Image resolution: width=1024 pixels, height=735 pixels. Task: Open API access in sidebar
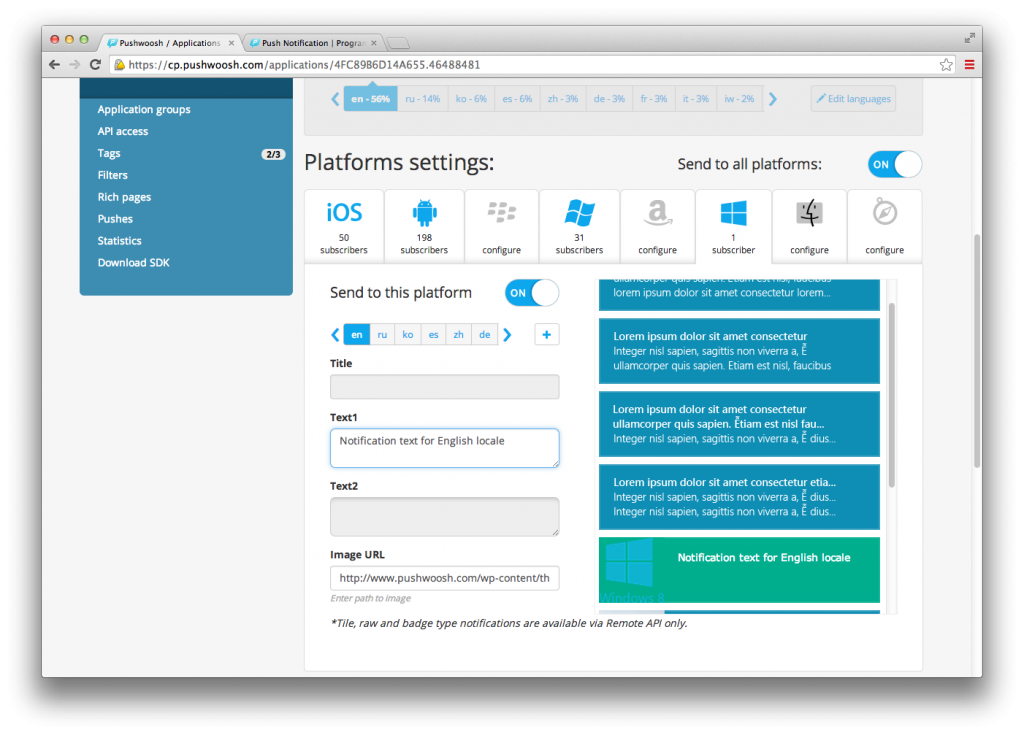pyautogui.click(x=123, y=131)
